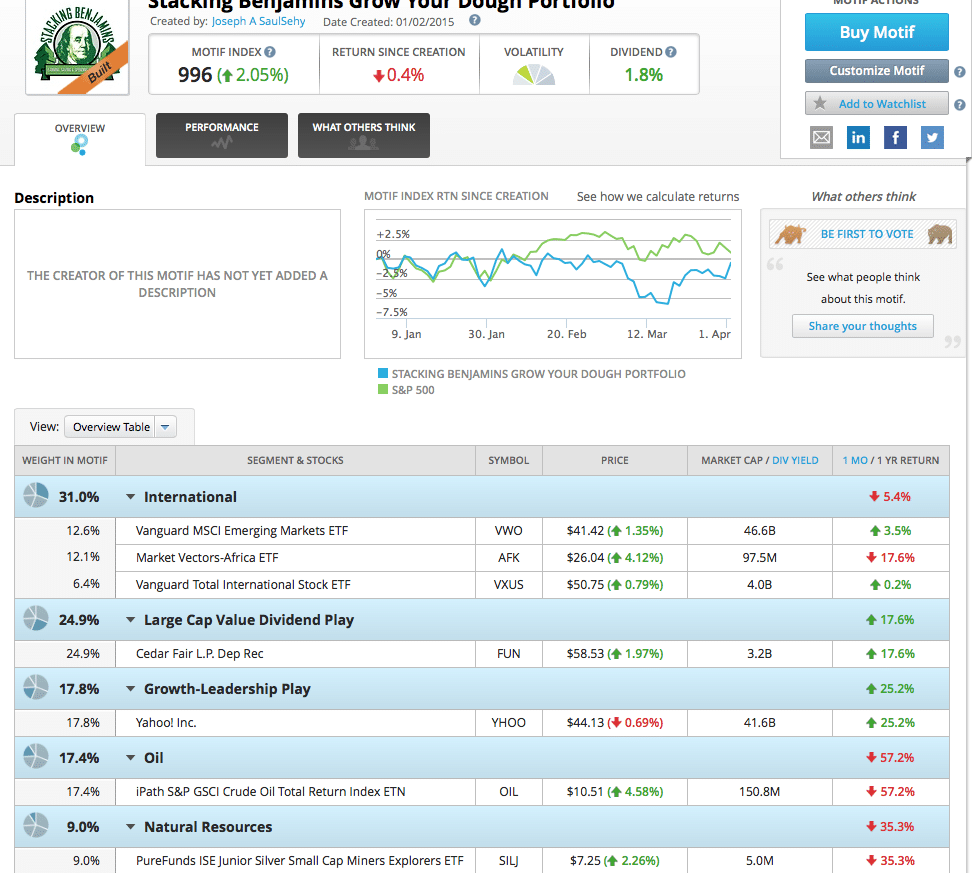
Task: Click the bear icon in vote banner
Action: (x=940, y=234)
